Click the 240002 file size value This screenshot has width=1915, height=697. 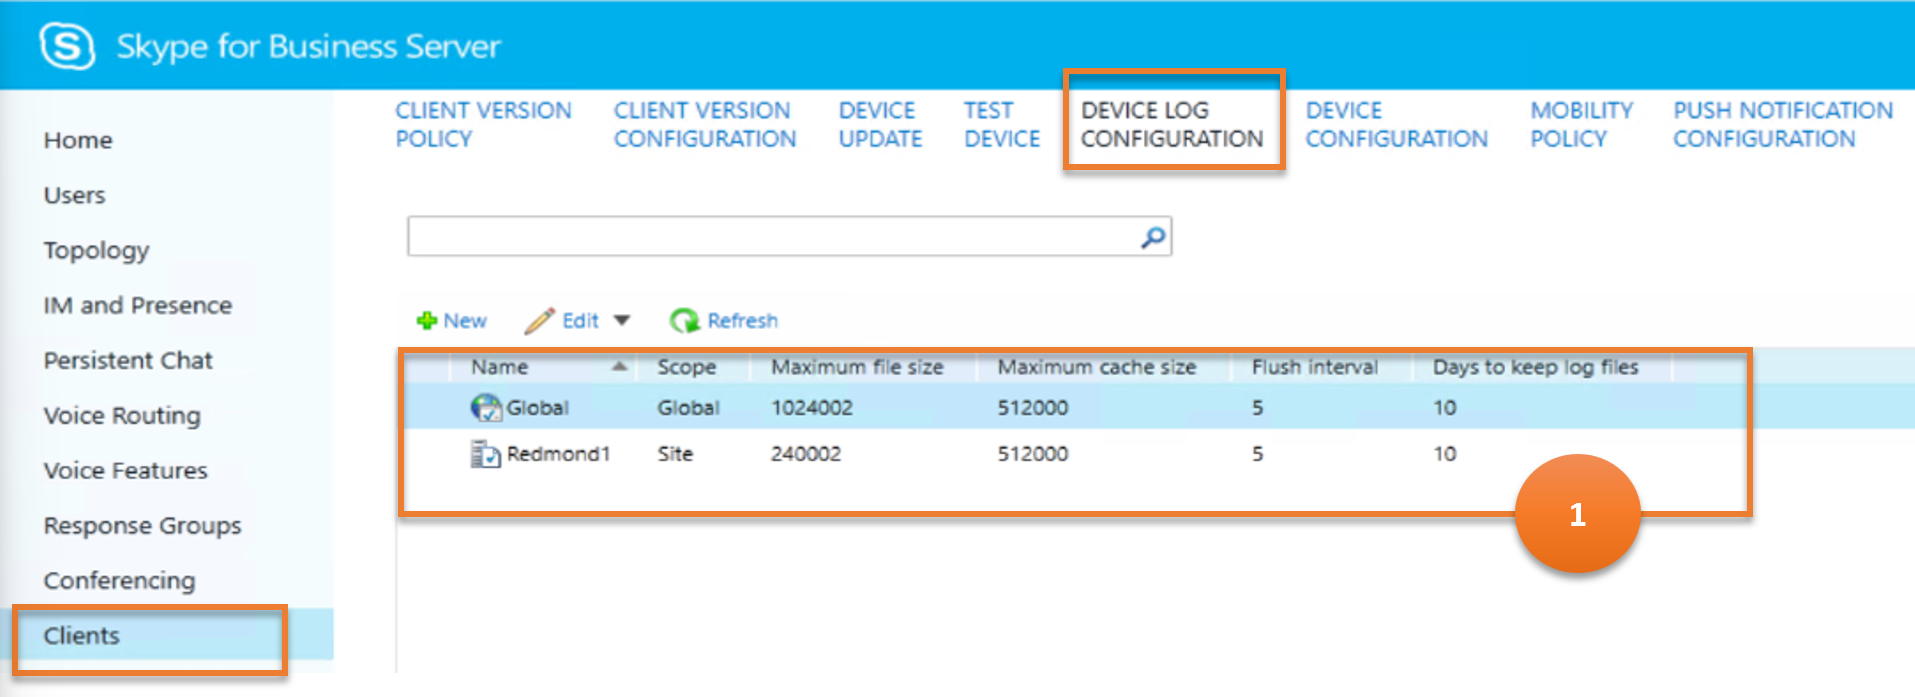click(806, 454)
